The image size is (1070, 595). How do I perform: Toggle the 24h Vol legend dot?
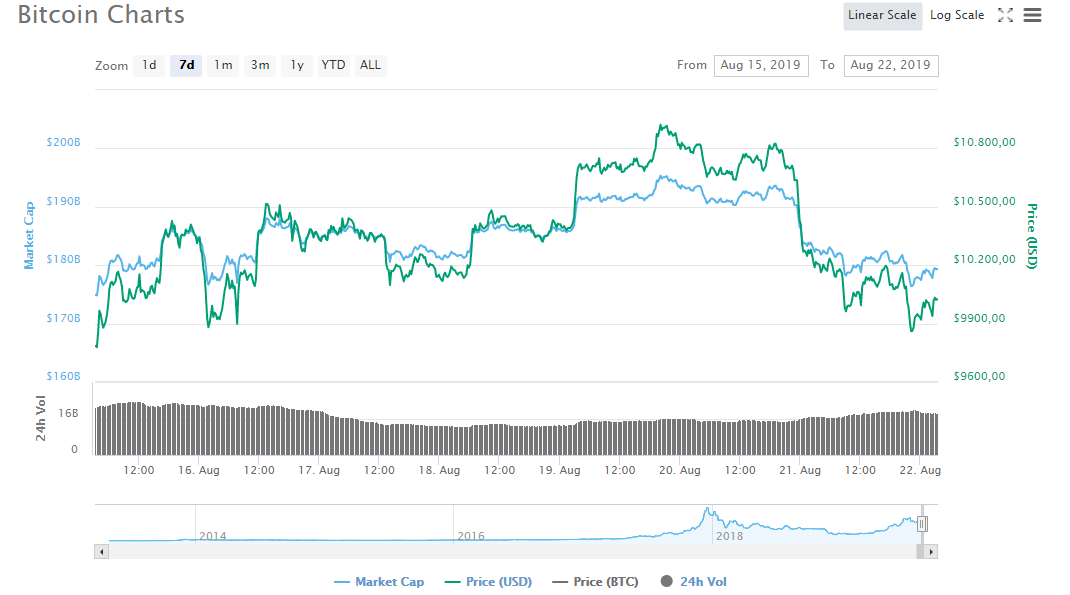667,581
